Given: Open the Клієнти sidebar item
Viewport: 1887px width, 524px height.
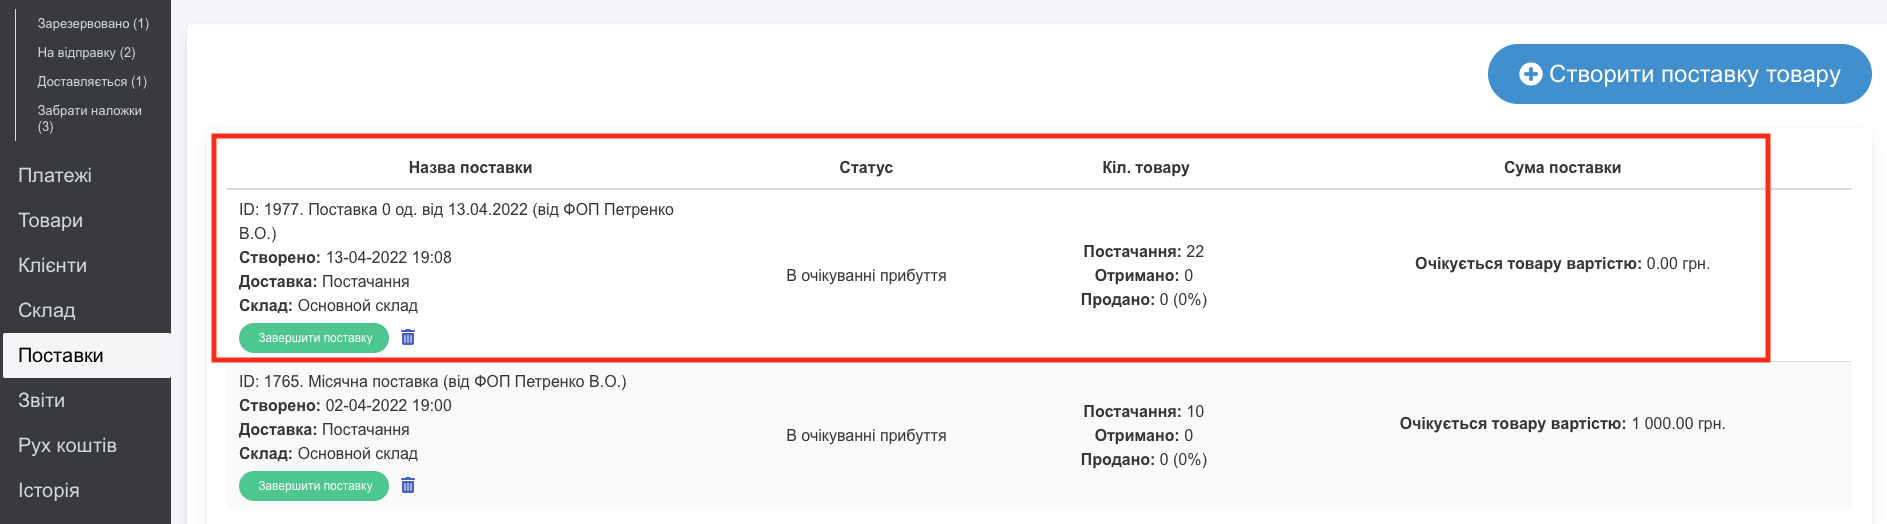Looking at the screenshot, I should [52, 265].
